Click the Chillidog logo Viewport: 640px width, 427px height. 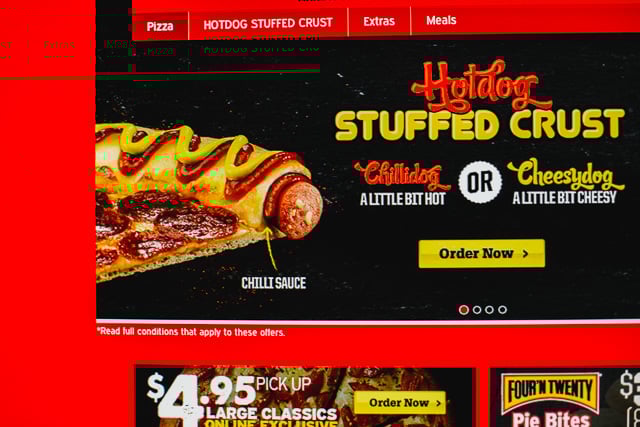[x=403, y=175]
